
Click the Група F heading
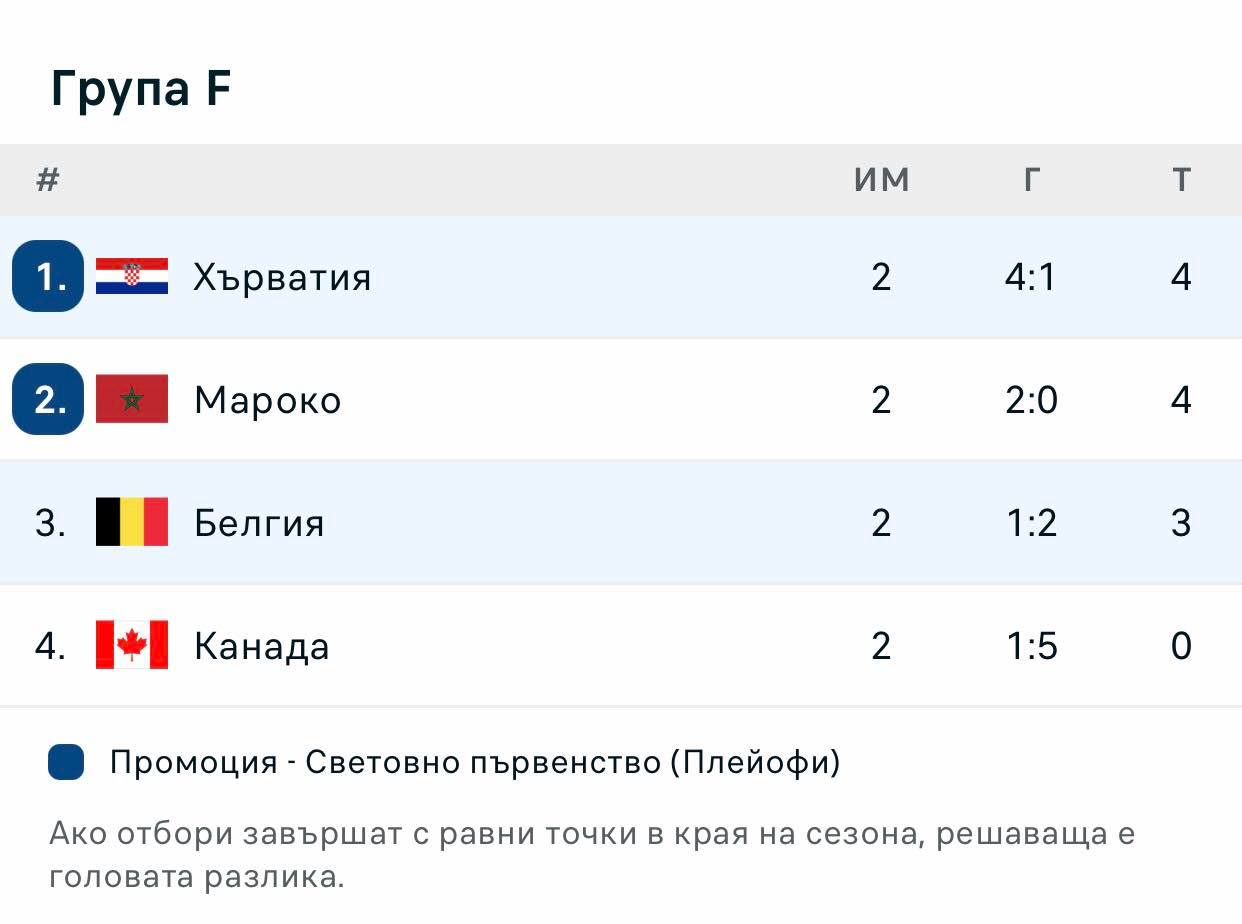coord(141,88)
